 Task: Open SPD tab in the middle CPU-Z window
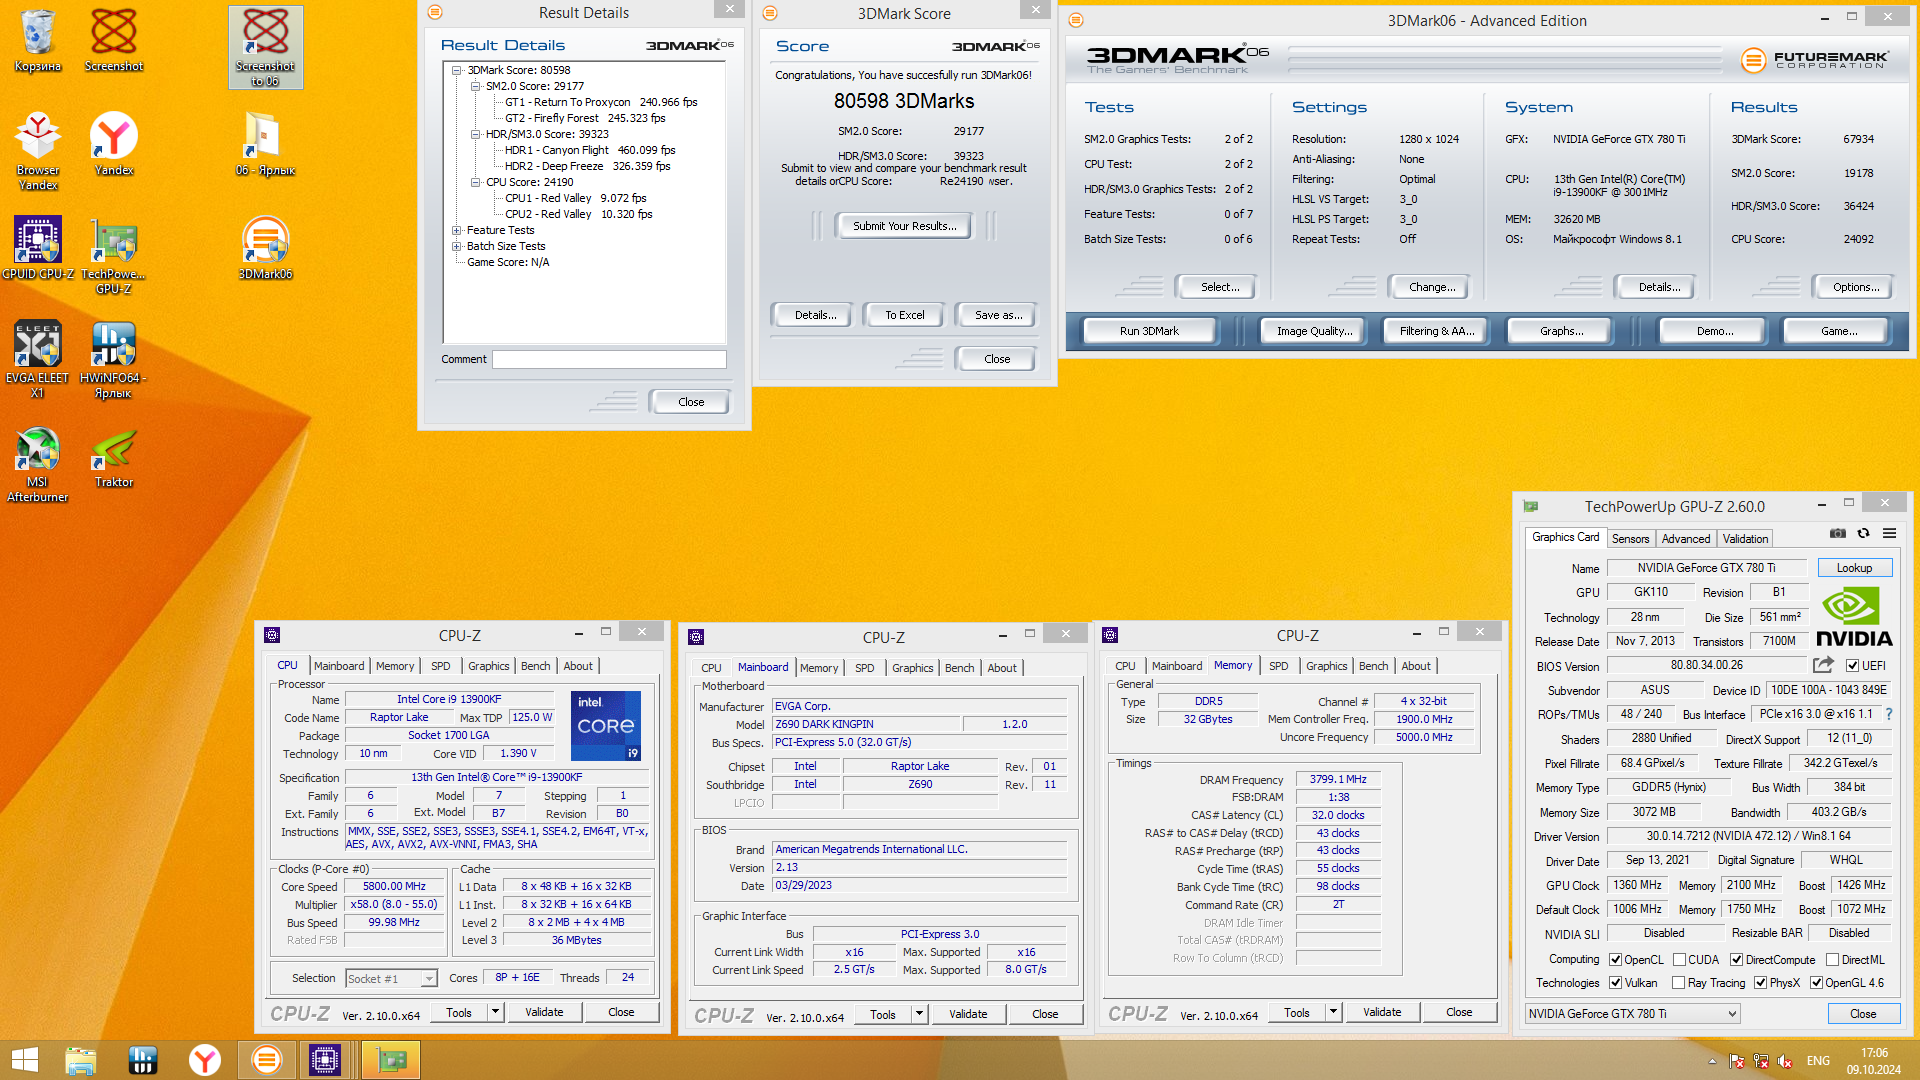(865, 668)
